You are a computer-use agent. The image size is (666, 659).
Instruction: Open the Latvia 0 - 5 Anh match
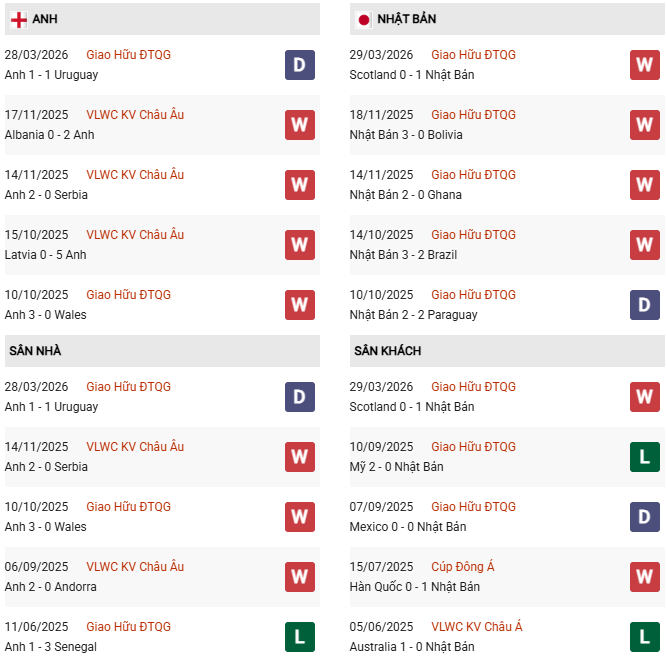tap(45, 255)
